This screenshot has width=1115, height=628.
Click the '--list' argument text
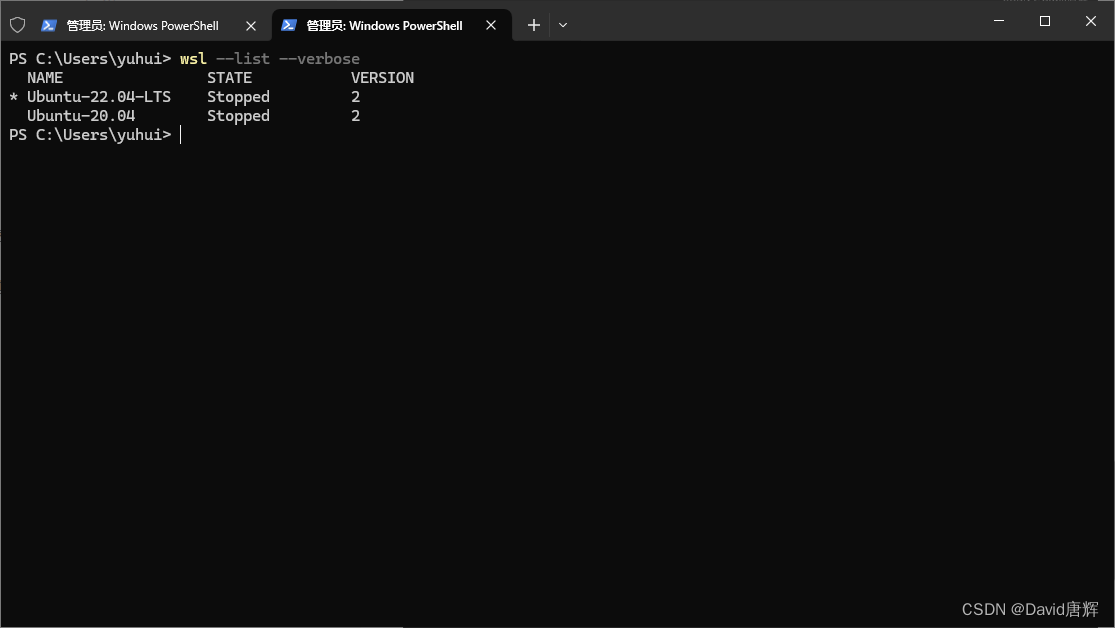click(x=242, y=59)
